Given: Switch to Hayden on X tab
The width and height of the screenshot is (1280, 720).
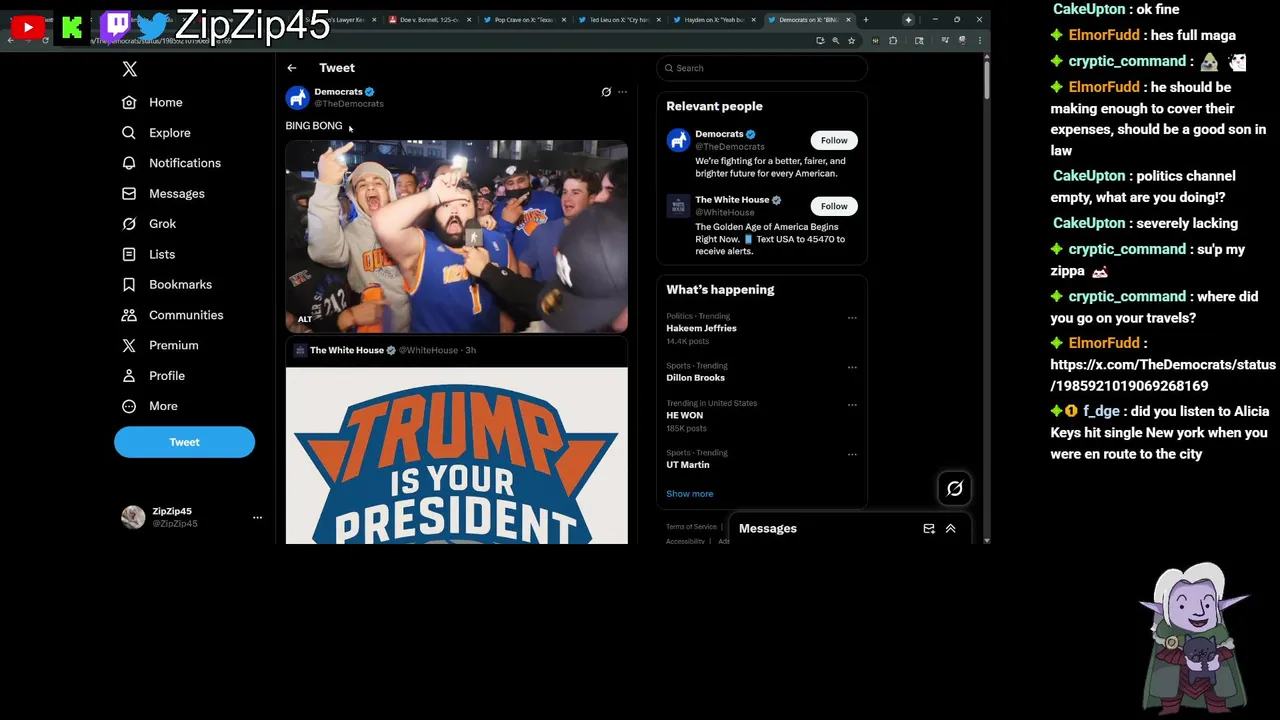Looking at the screenshot, I should pyautogui.click(x=713, y=20).
